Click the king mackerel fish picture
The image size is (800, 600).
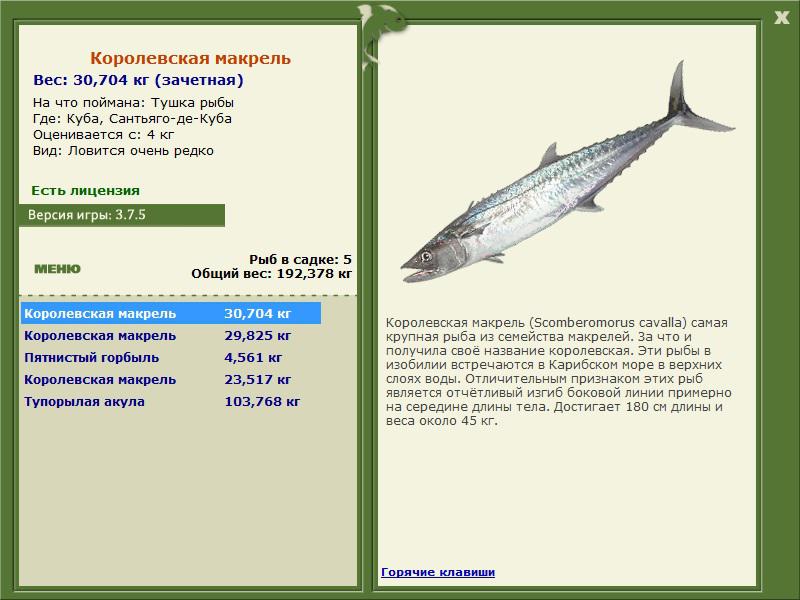click(567, 172)
